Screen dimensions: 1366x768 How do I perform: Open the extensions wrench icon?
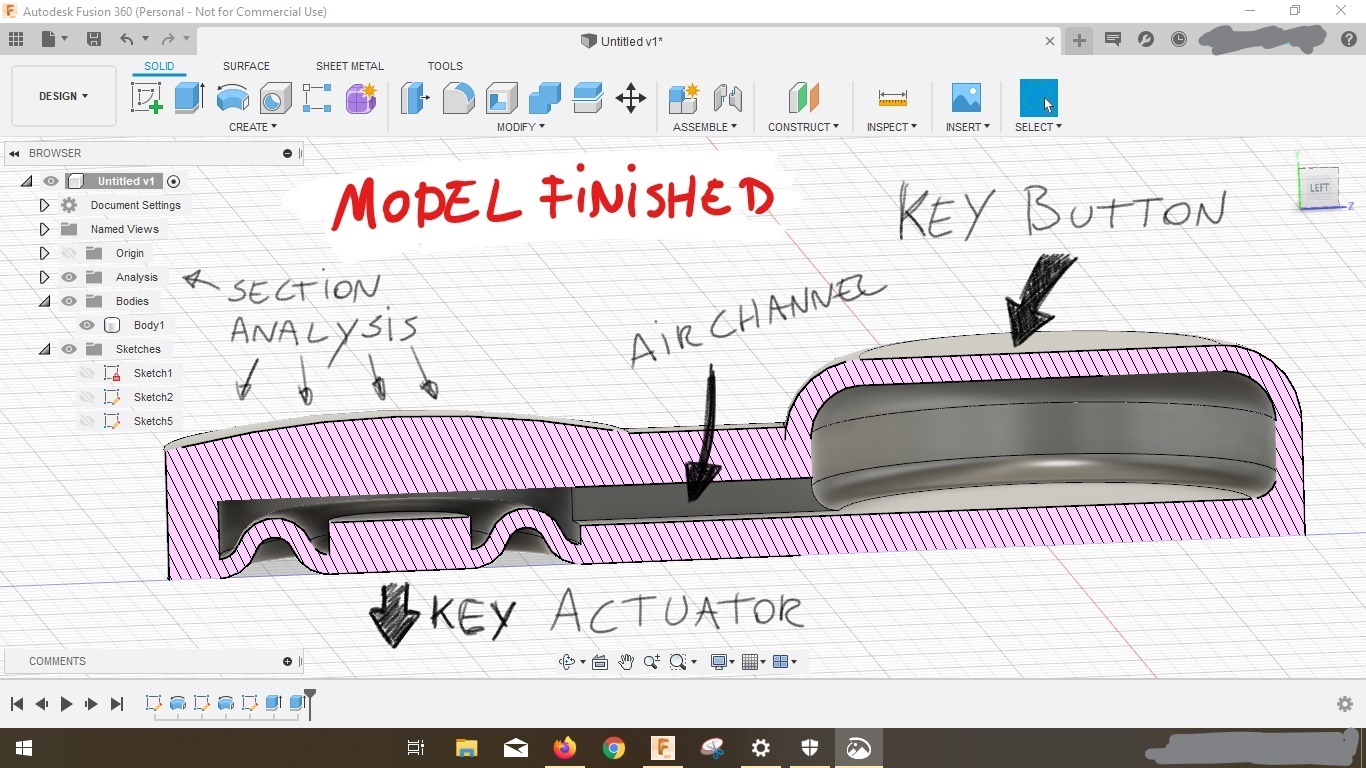(x=1146, y=39)
